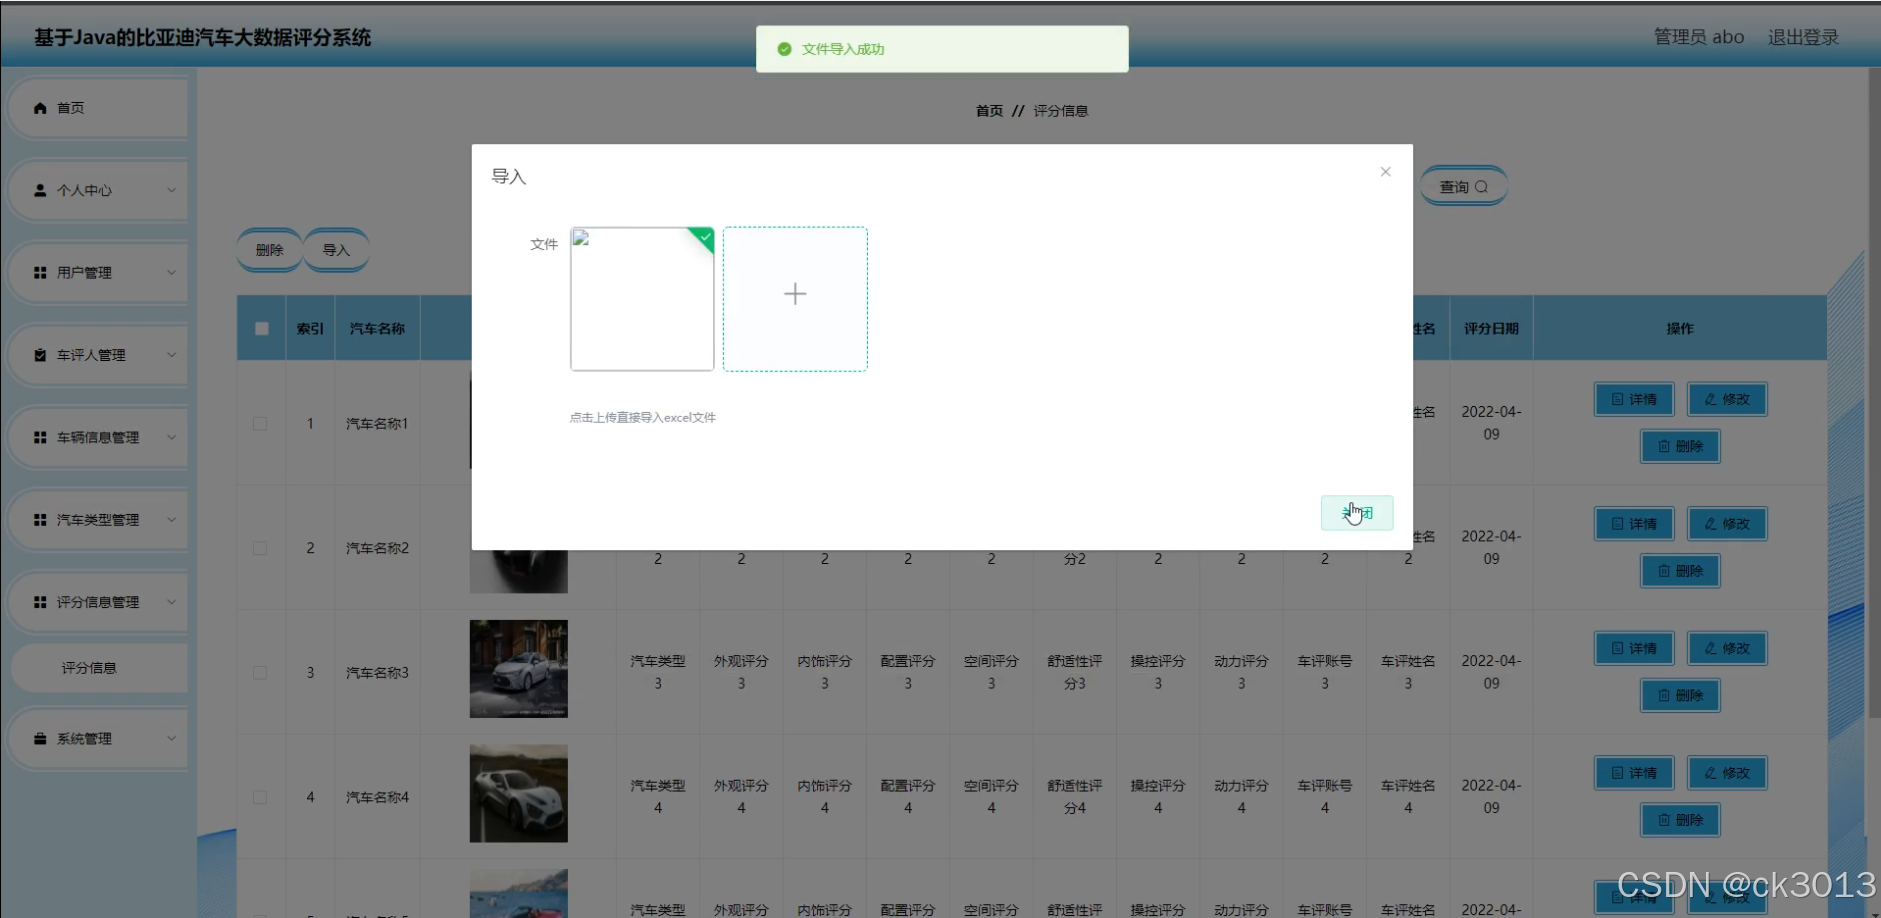1881x918 pixels.
Task: Expand the 系统管理 menu chevron
Action: tap(171, 739)
